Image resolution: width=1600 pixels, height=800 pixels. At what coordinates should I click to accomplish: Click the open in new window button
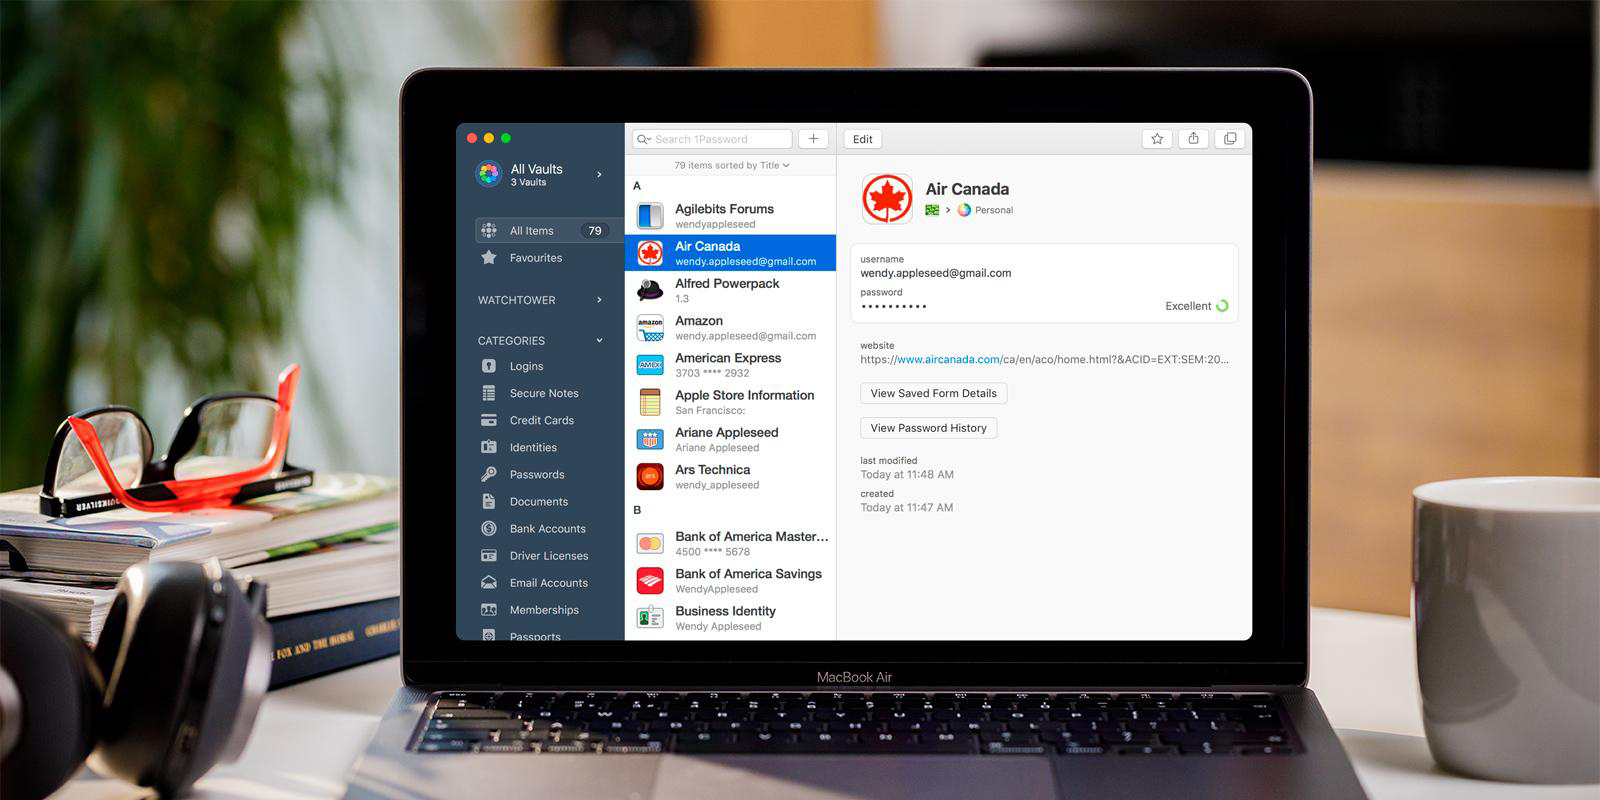(1230, 139)
